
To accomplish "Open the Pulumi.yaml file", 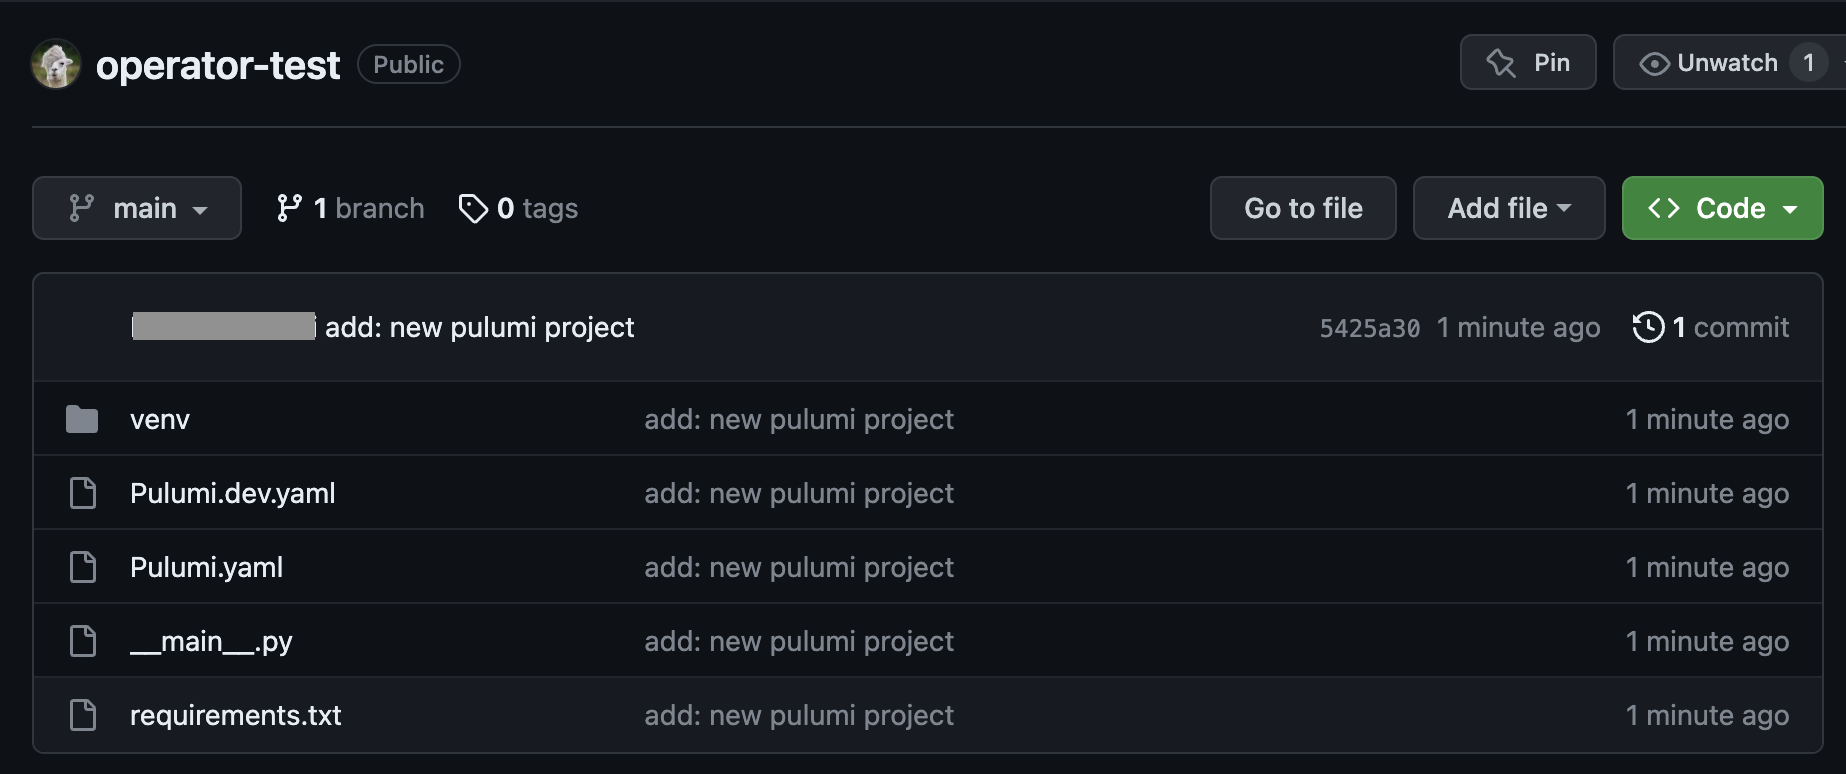I will [x=206, y=567].
